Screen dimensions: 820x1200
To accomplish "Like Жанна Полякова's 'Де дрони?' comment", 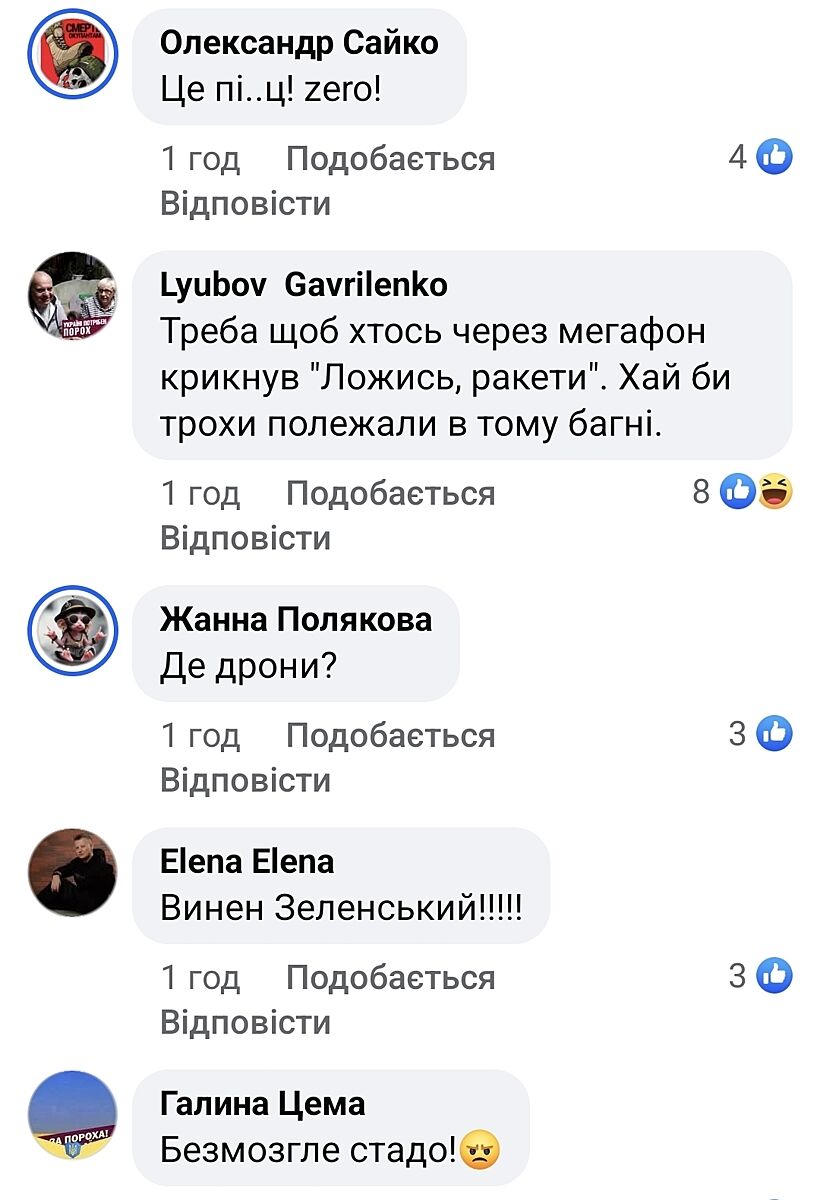I will click(390, 735).
